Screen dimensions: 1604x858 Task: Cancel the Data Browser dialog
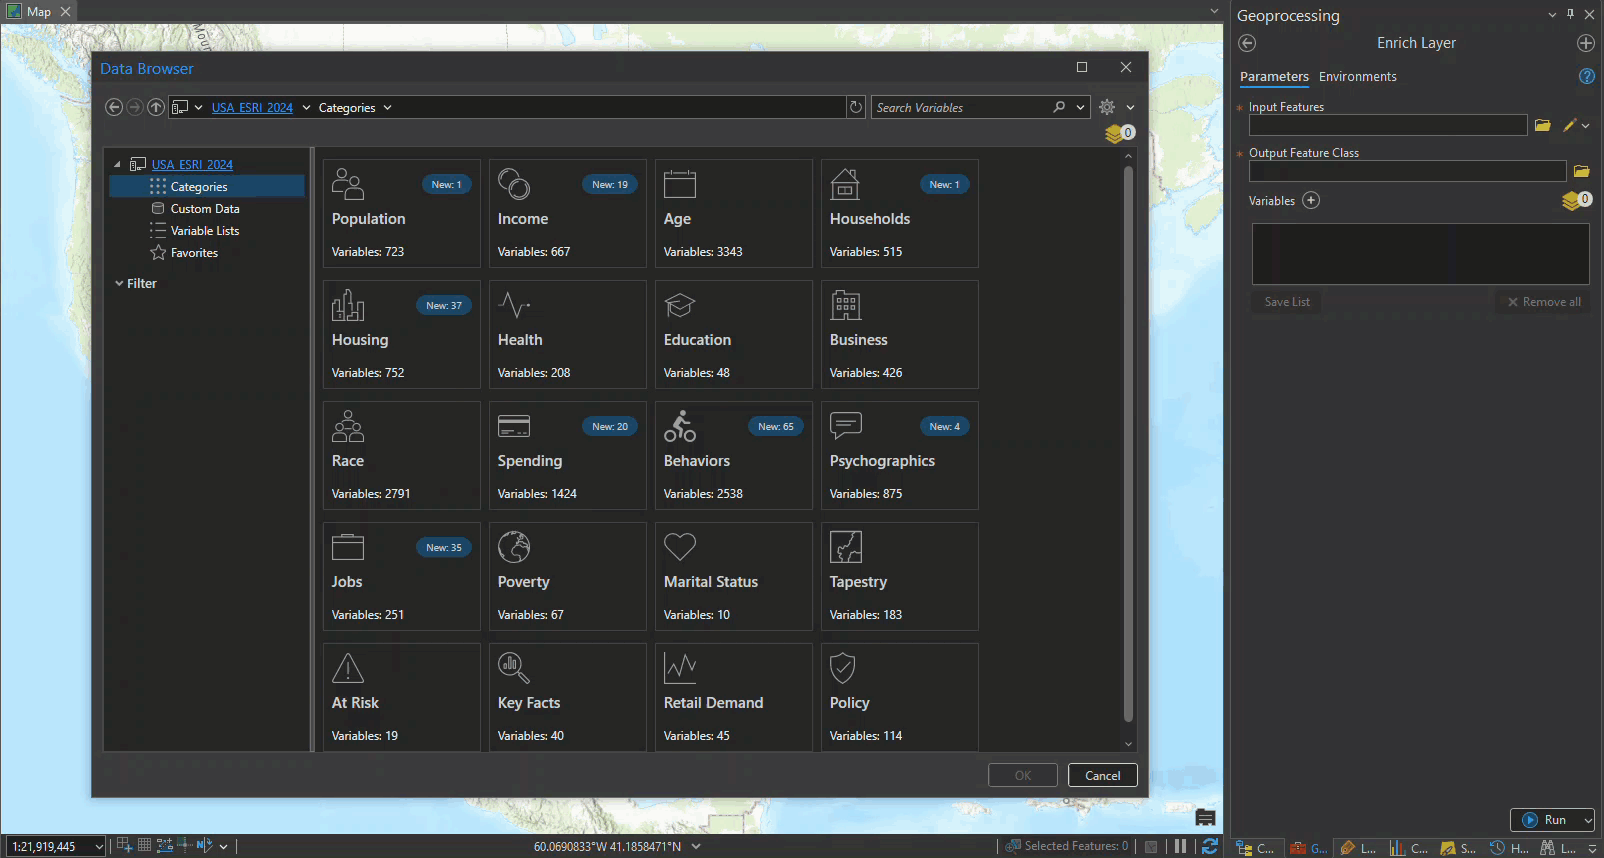tap(1103, 775)
